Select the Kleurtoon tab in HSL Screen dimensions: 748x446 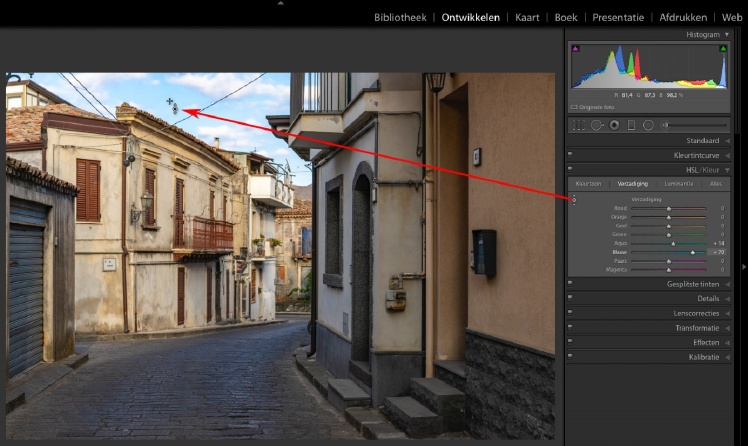click(x=588, y=184)
